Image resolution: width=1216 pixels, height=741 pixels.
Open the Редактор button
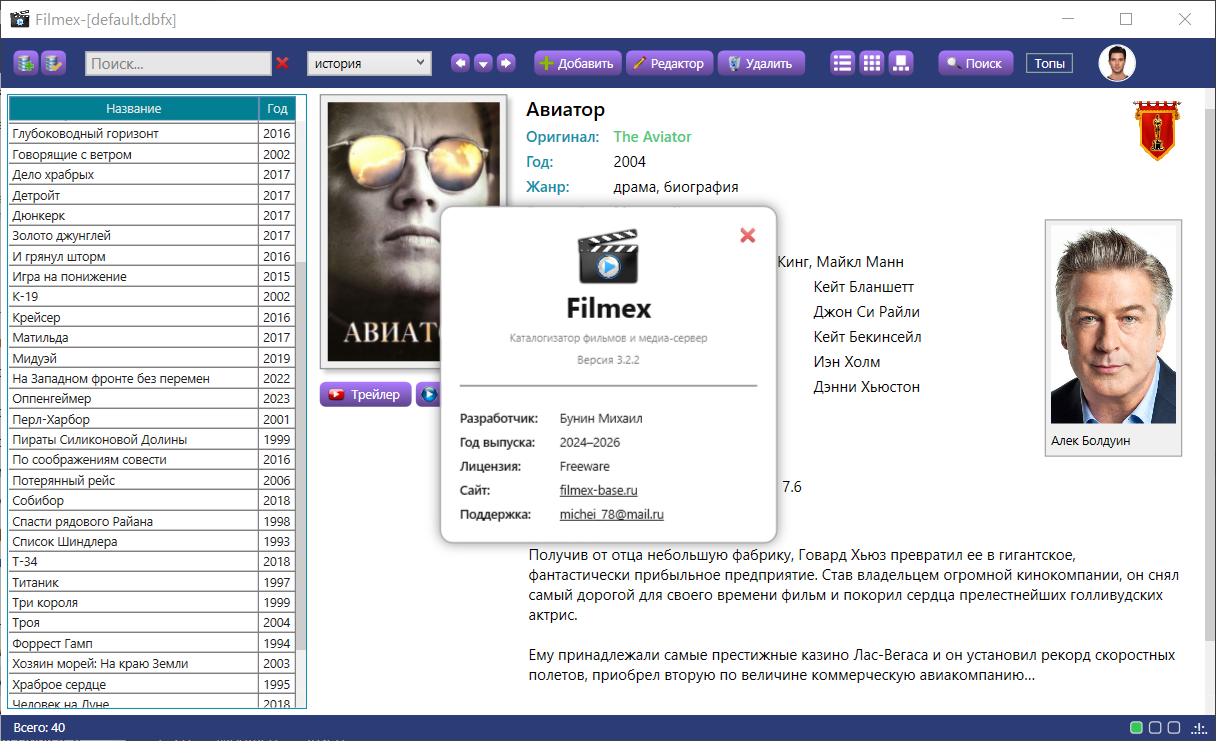(669, 63)
